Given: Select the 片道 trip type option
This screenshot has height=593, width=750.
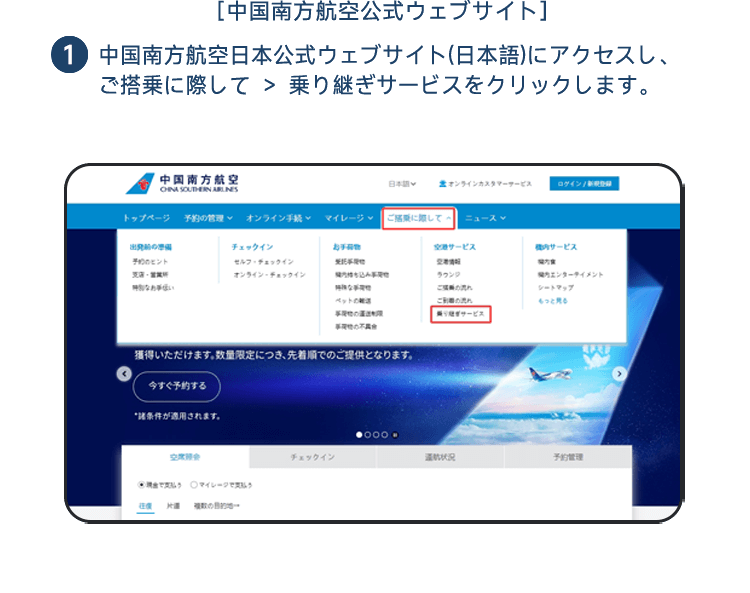Looking at the screenshot, I should coord(173,506).
